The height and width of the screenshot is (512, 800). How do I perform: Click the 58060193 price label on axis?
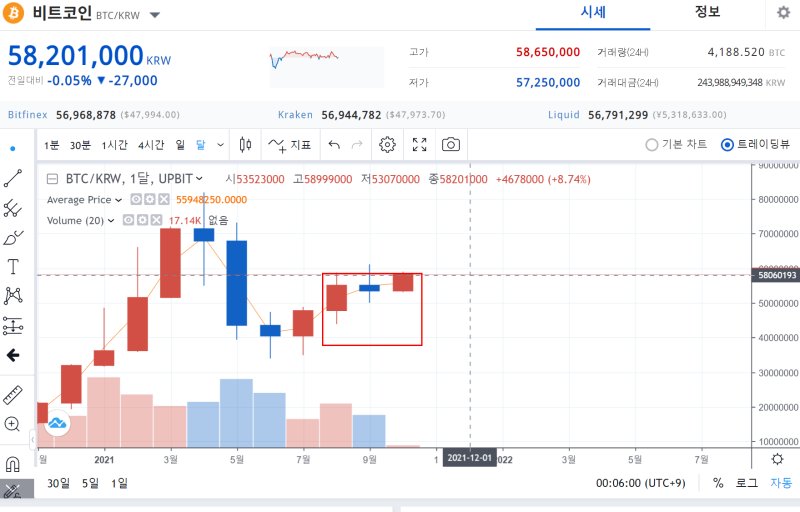[776, 275]
